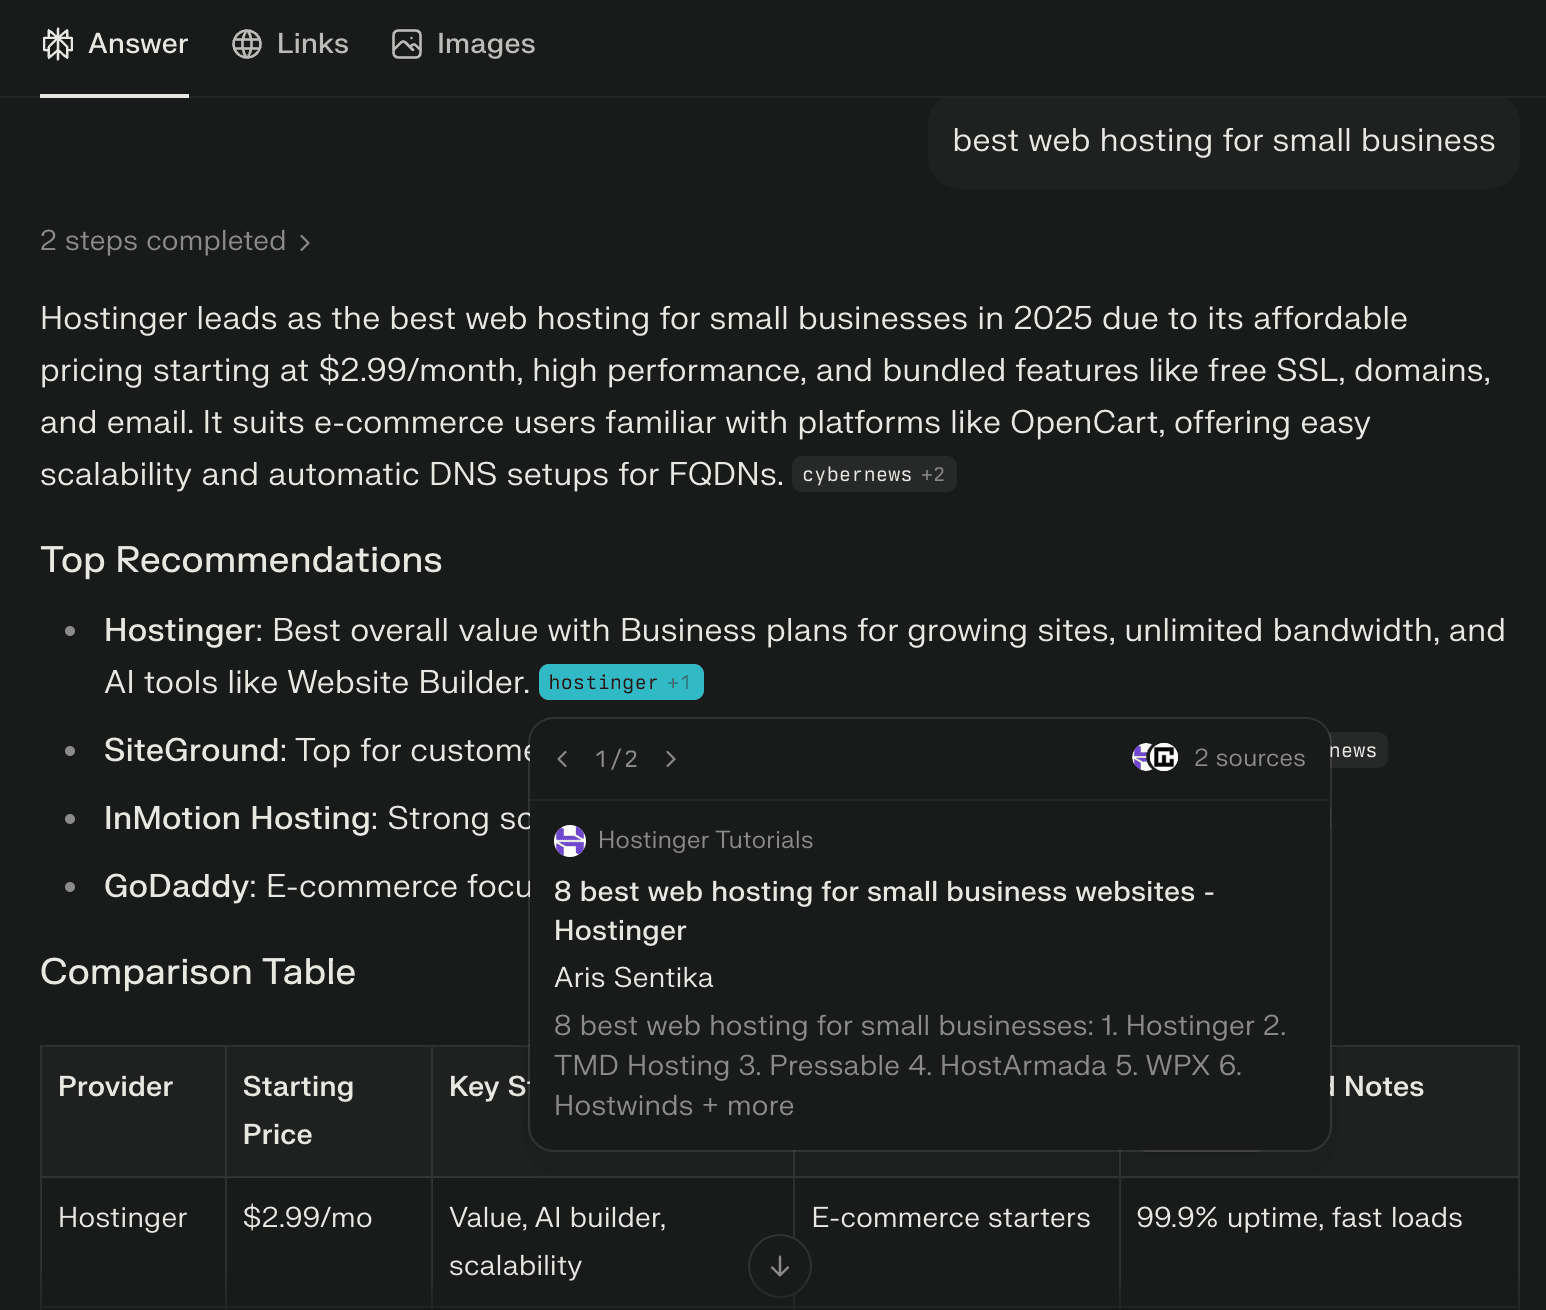Click the Hostinger Tutorials favicon in source card
1546x1310 pixels.
pos(570,840)
